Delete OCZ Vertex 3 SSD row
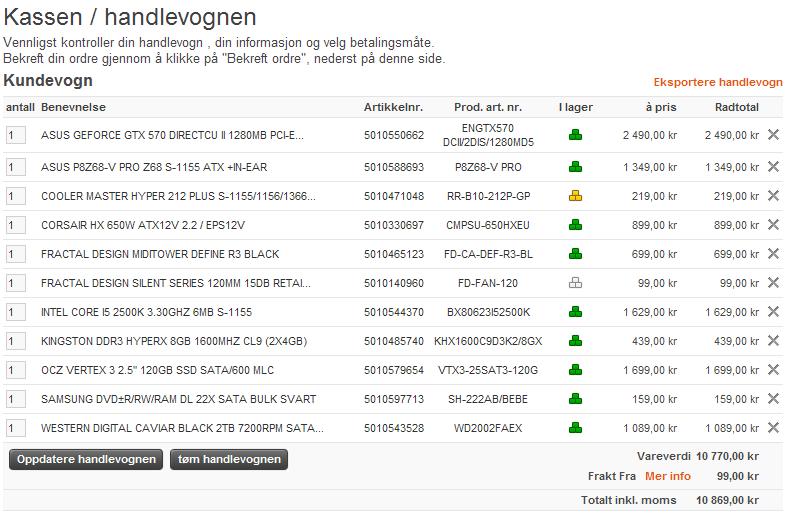The height and width of the screenshot is (513, 803). coord(773,370)
